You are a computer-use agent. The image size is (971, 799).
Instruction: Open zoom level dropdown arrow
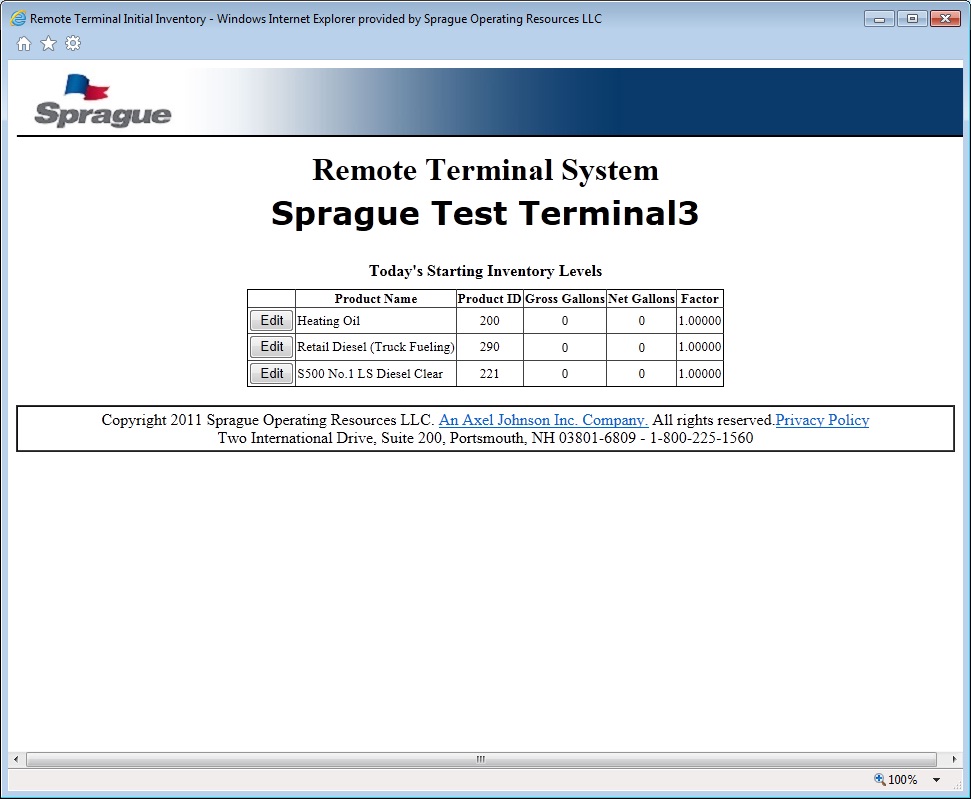[936, 780]
